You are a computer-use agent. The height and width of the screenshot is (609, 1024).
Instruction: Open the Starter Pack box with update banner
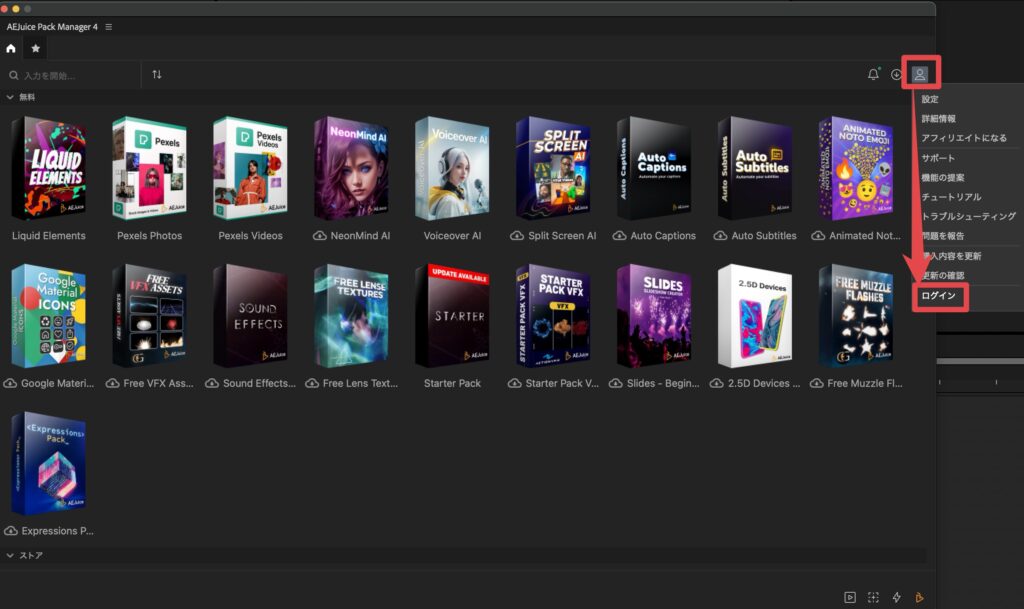pyautogui.click(x=452, y=316)
